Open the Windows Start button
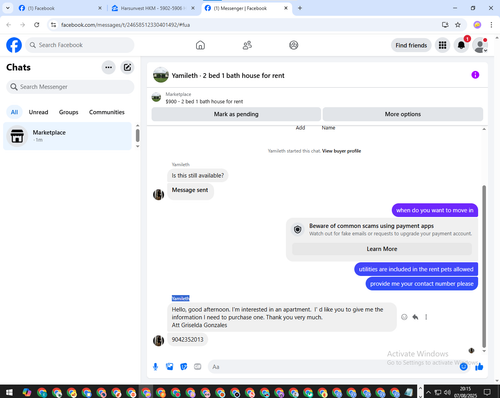Image resolution: width=500 pixels, height=398 pixels. [9, 392]
